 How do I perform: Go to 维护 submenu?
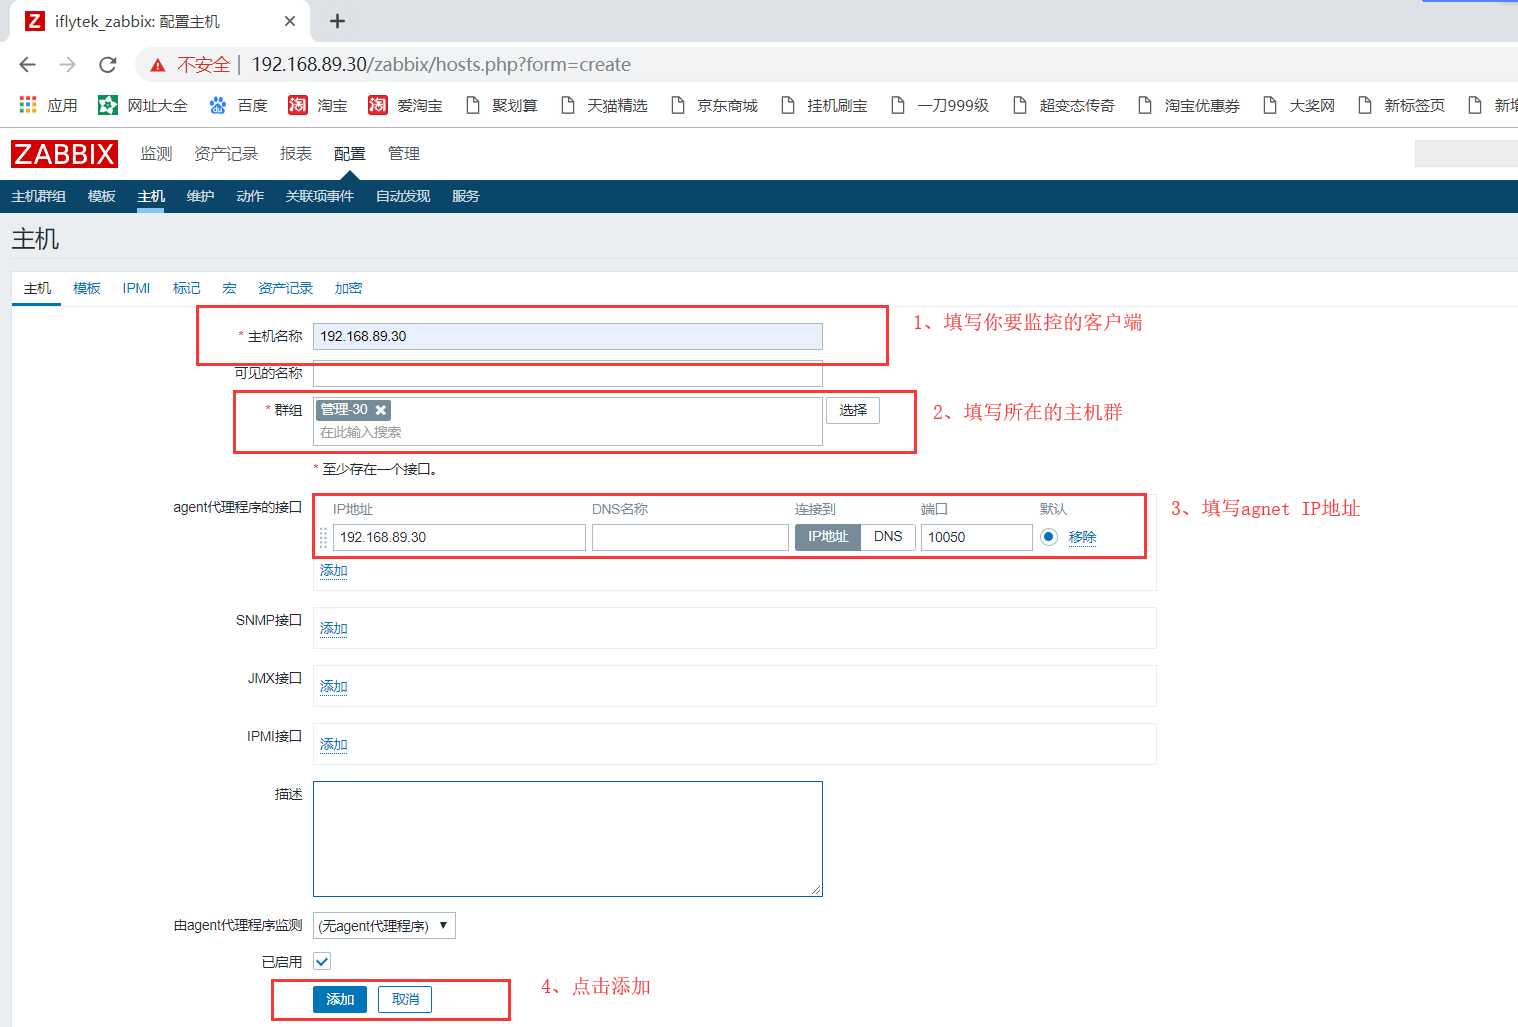[201, 196]
